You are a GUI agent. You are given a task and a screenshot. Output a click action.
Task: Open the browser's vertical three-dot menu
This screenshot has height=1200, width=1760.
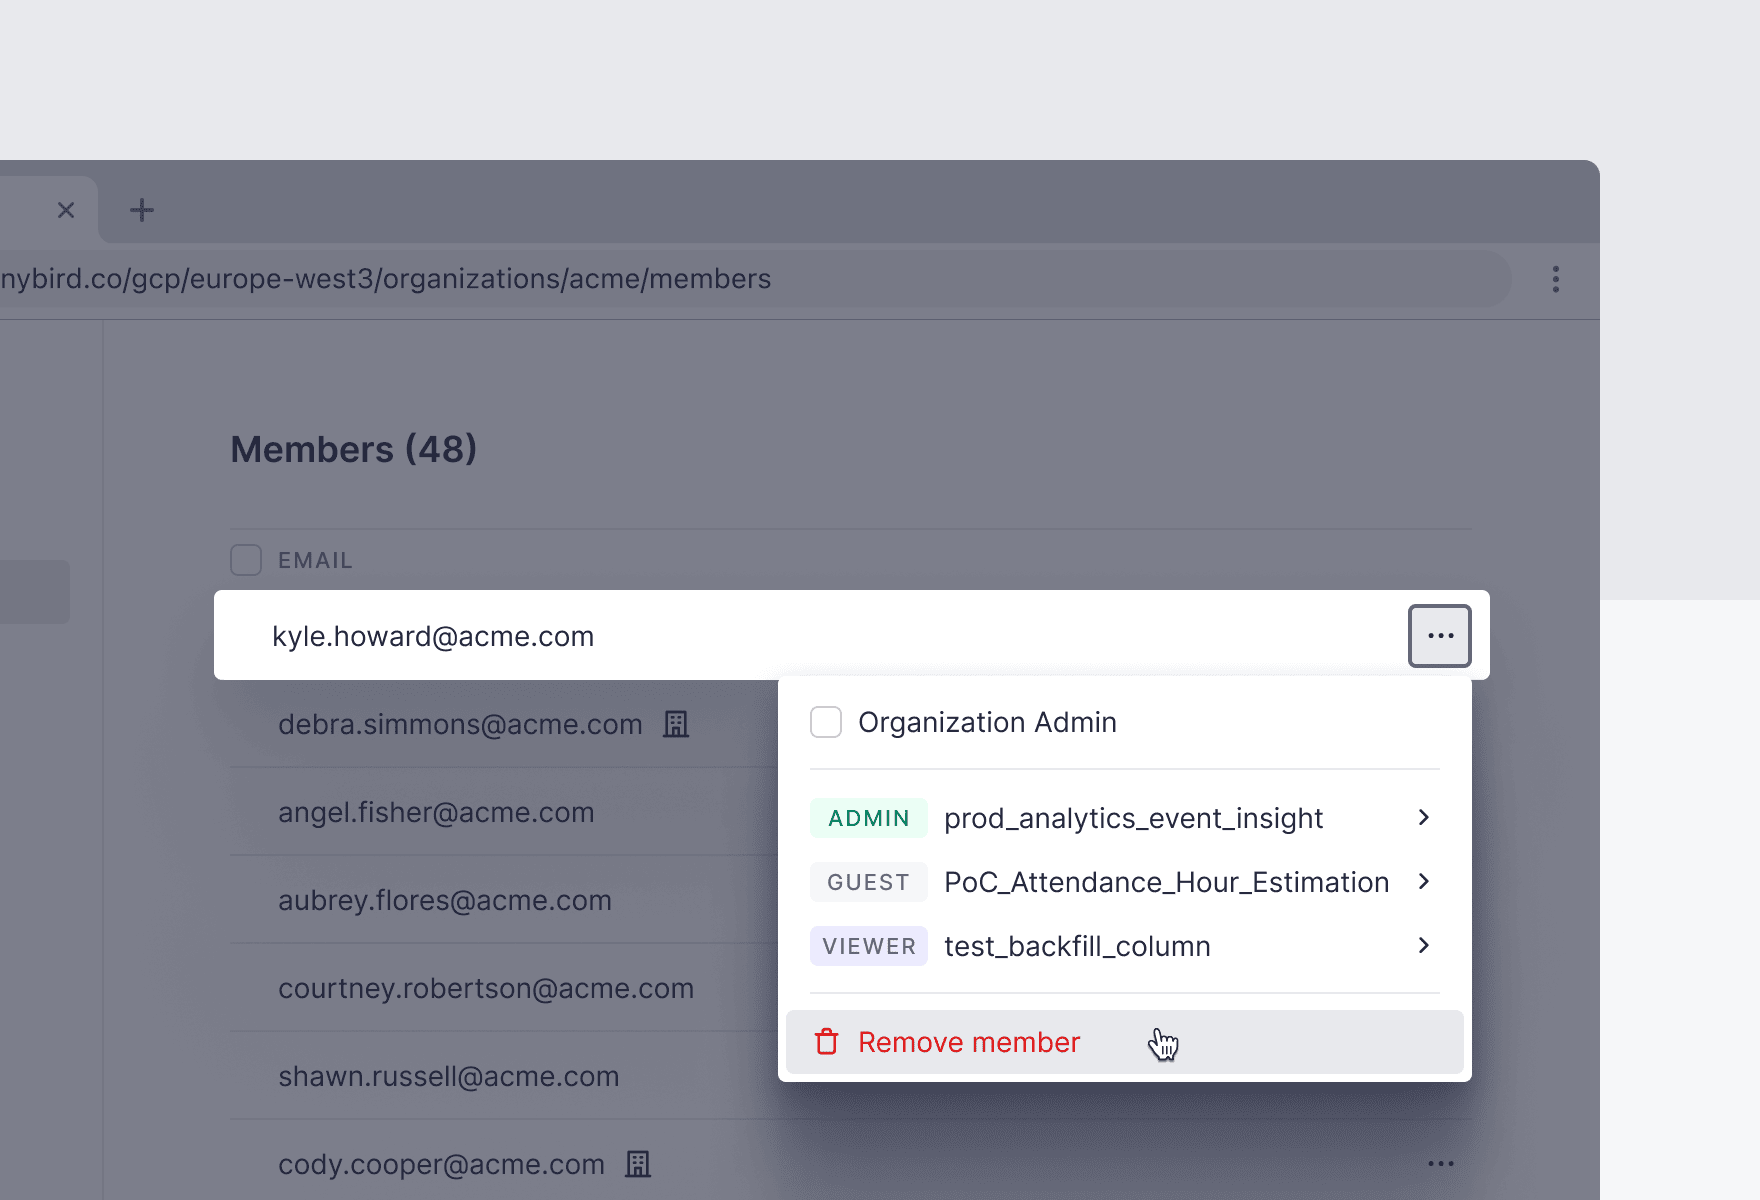point(1555,279)
